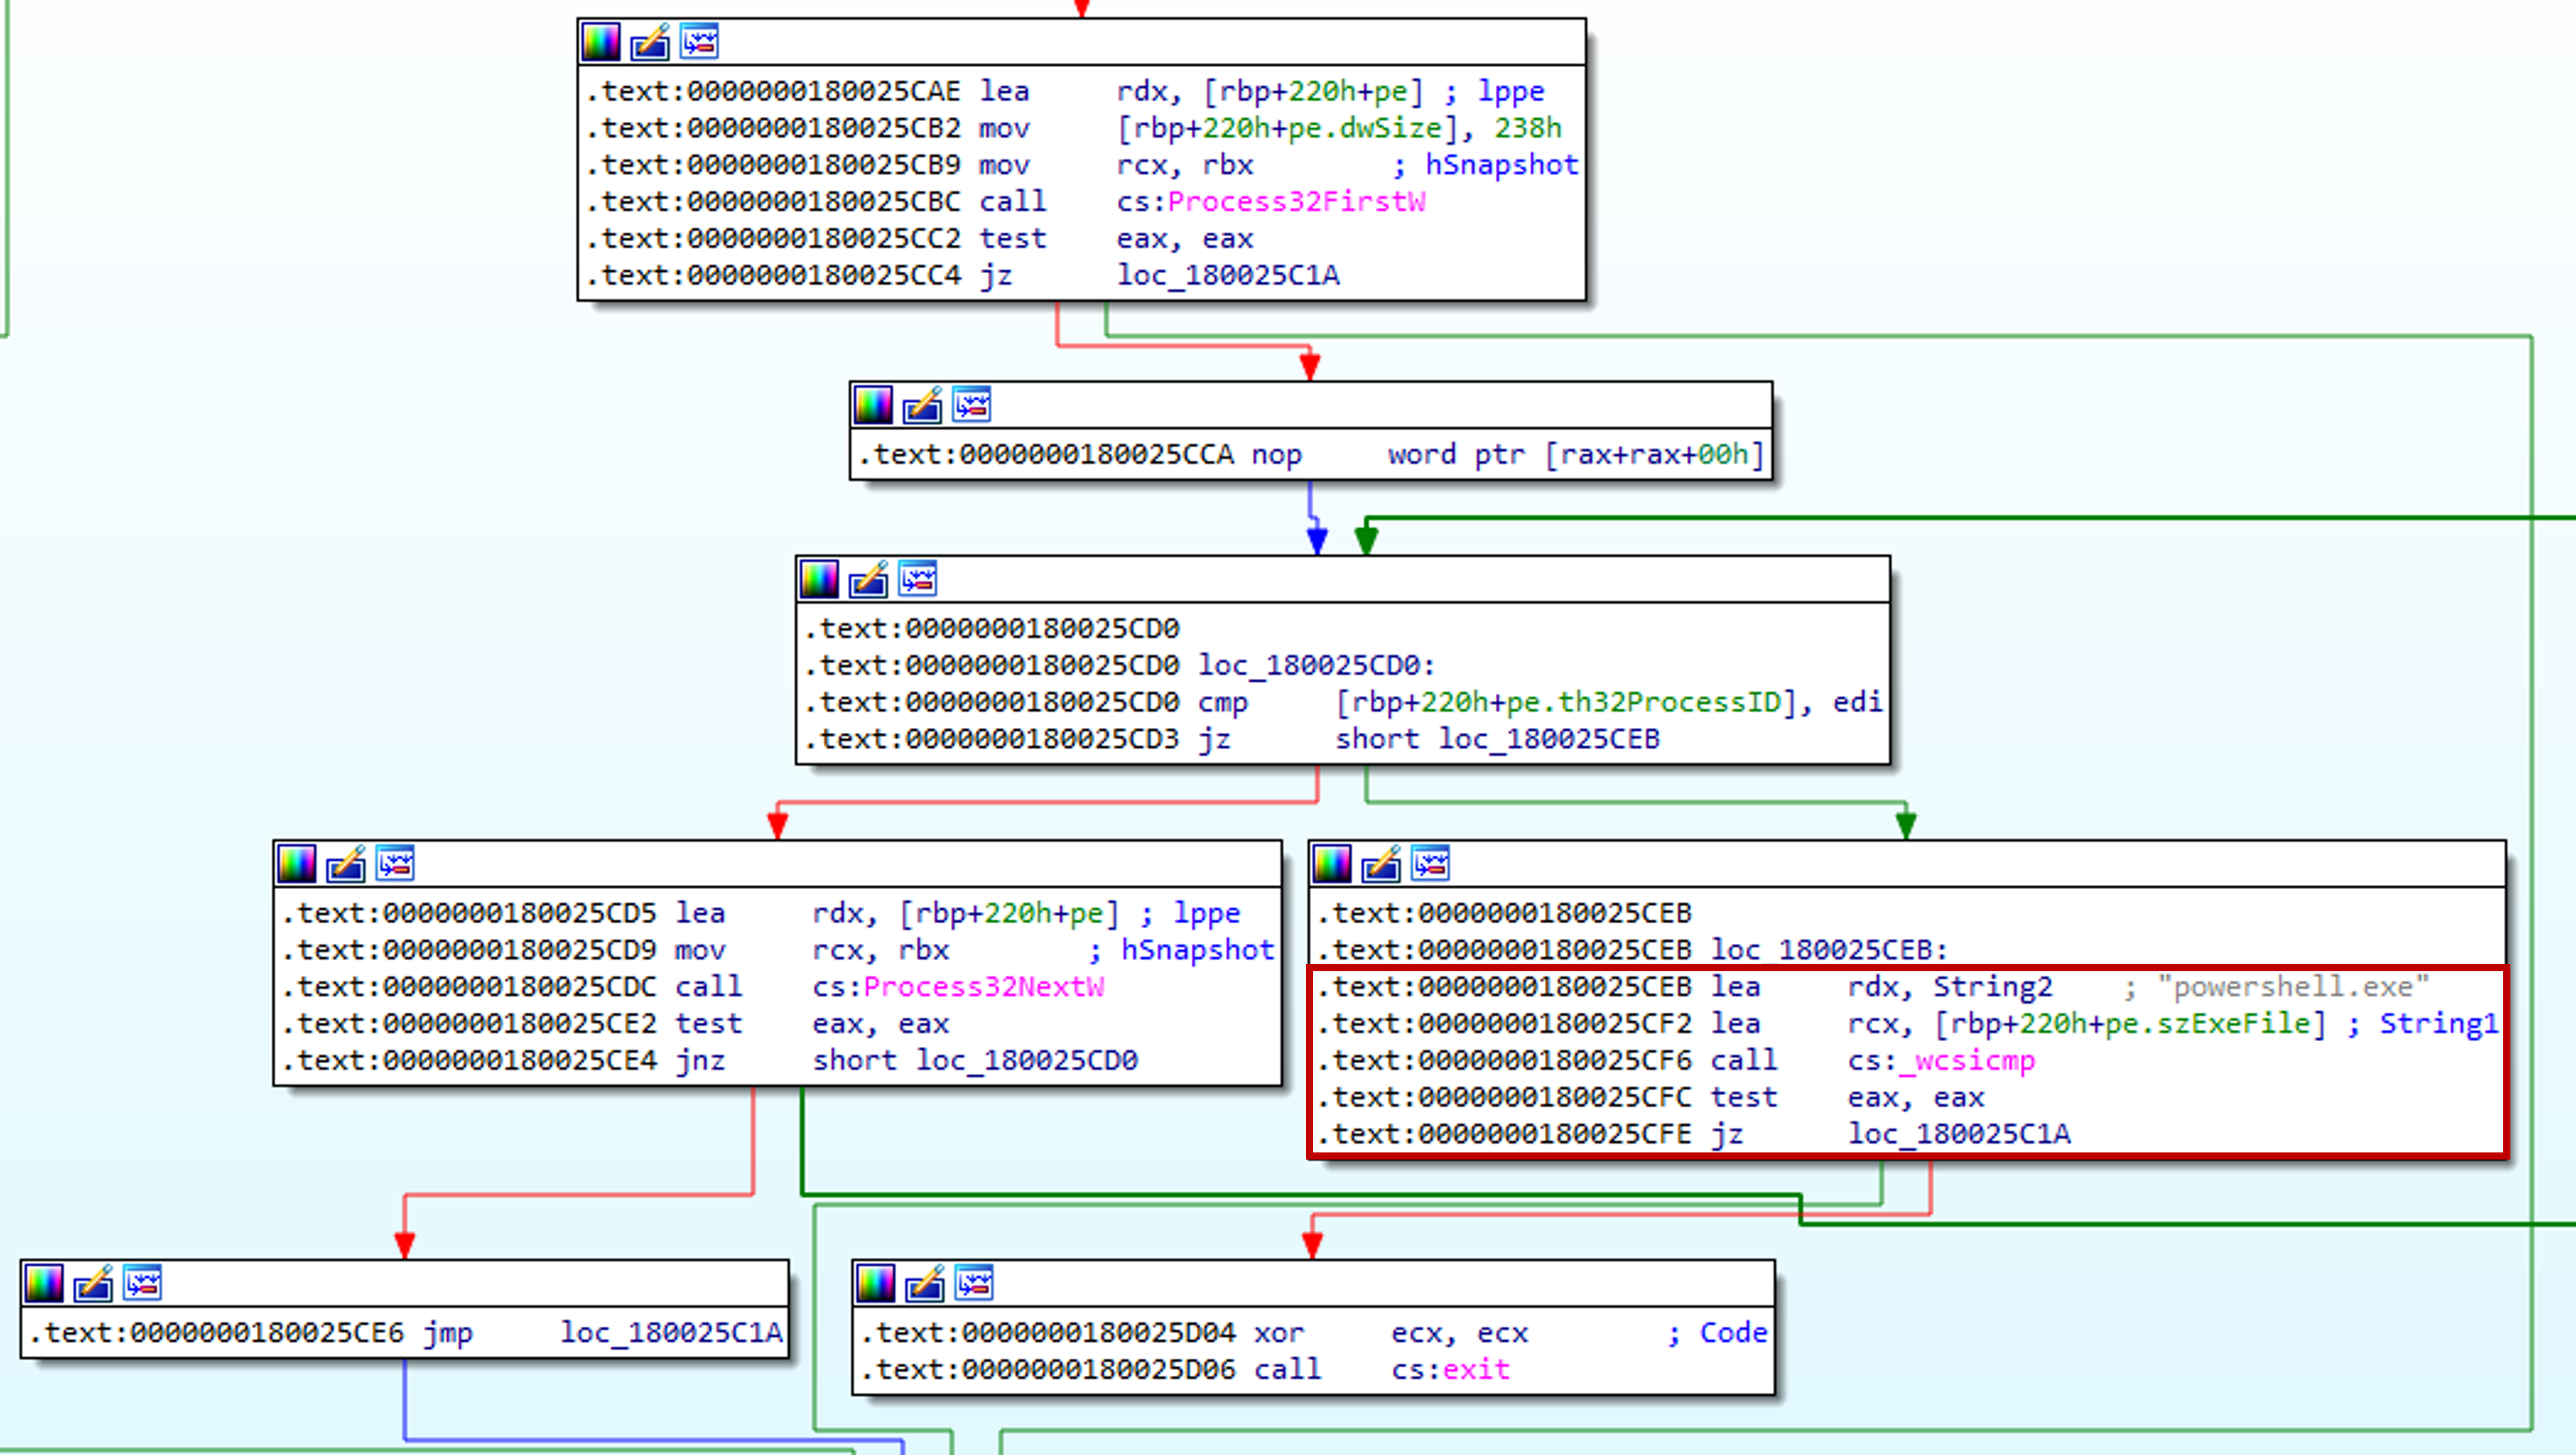This screenshot has width=2576, height=1455.
Task: Click node color icon in nop block
Action: pos(873,405)
